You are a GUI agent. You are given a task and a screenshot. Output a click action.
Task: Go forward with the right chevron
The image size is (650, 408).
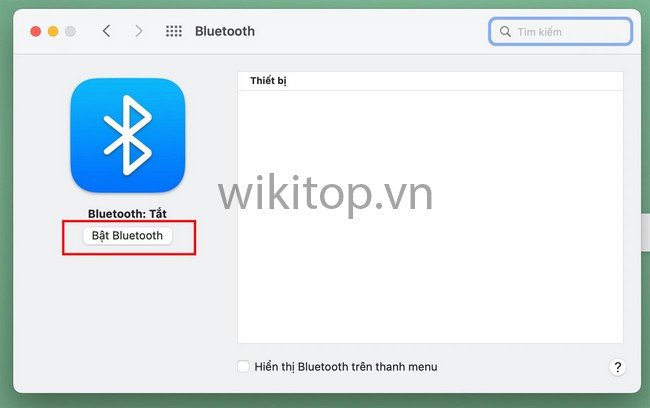(138, 31)
